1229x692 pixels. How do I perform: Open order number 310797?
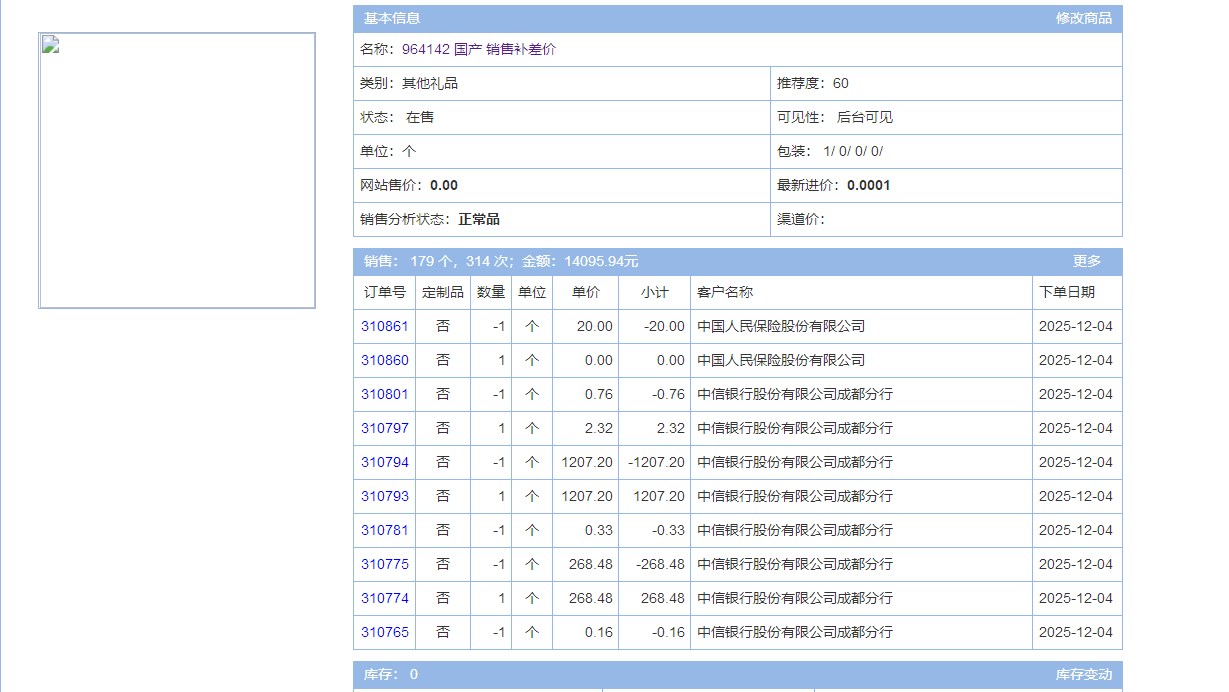384,428
